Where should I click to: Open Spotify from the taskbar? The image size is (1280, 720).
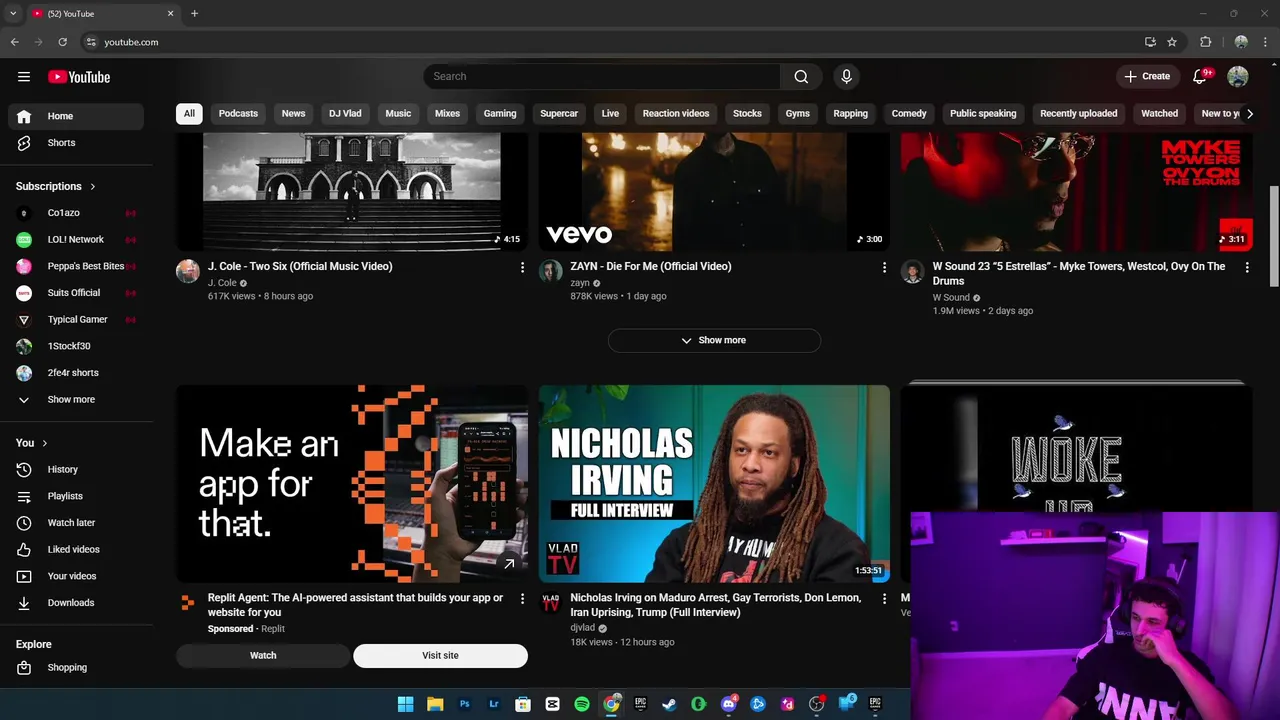click(x=582, y=704)
